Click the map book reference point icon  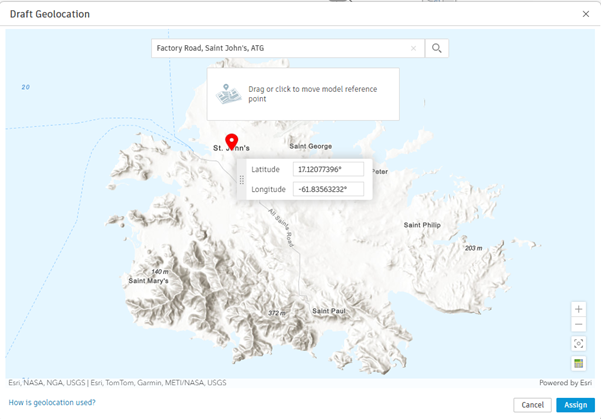228,94
